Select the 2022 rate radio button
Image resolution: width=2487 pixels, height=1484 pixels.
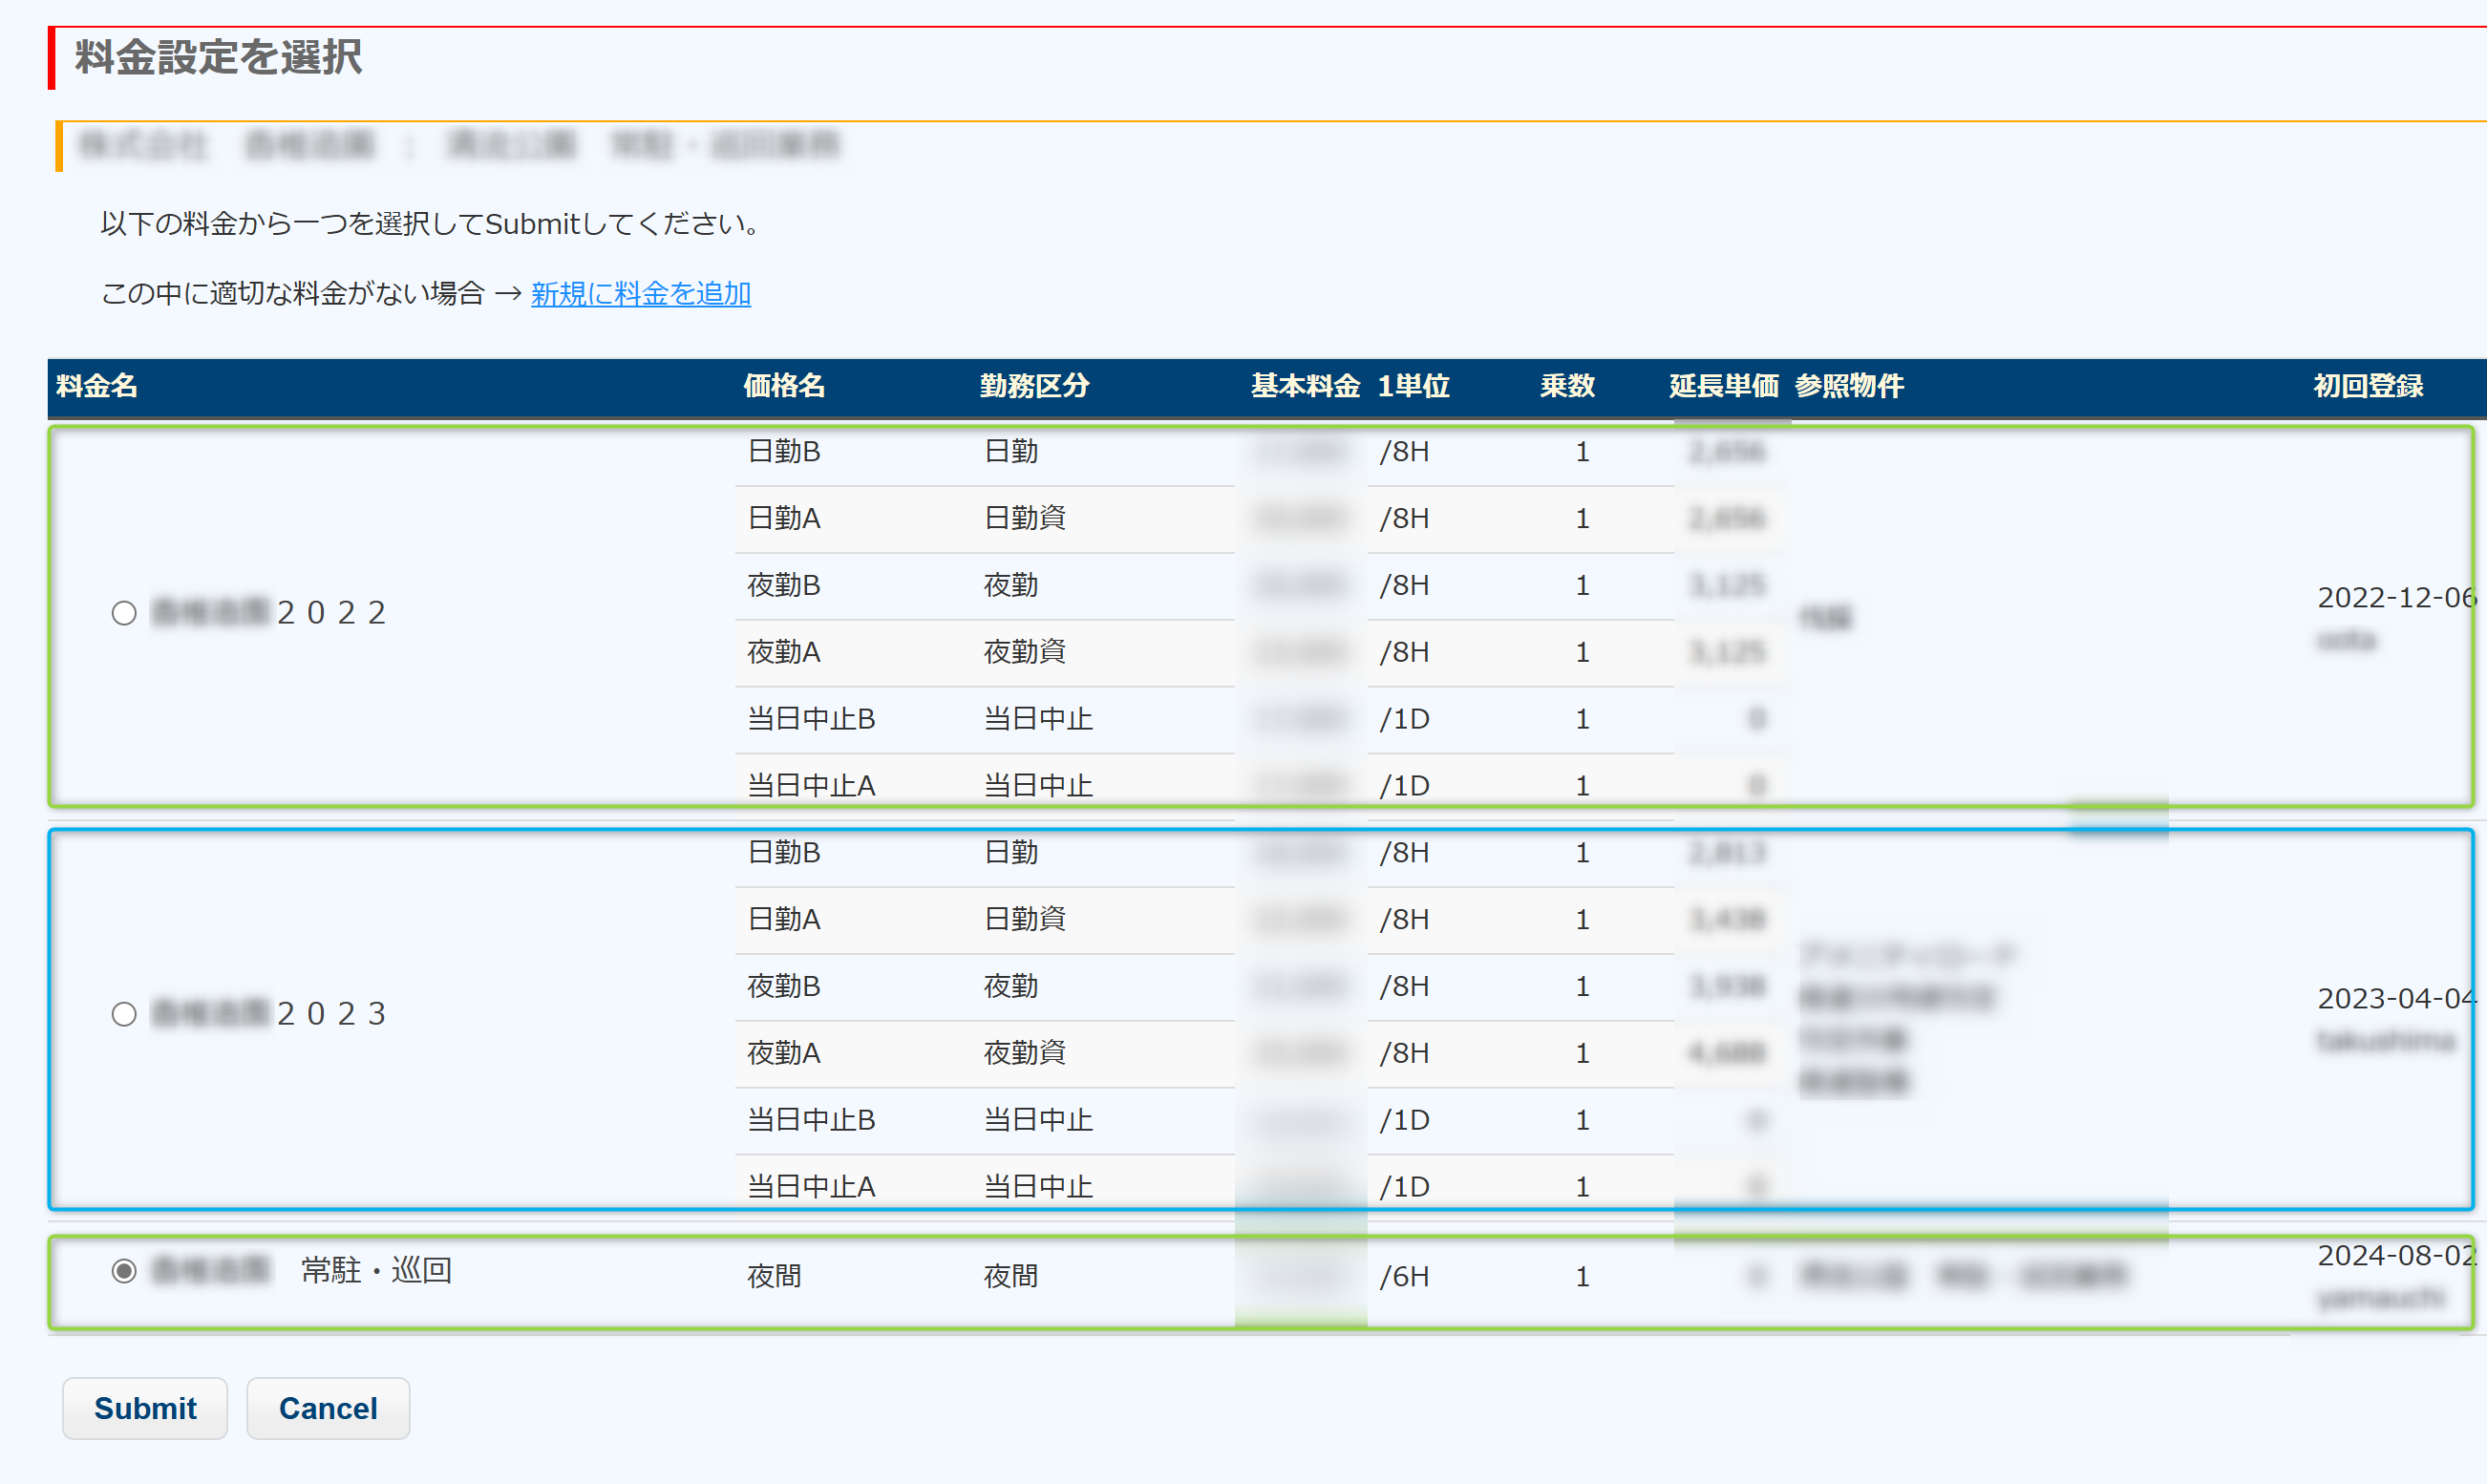[124, 613]
